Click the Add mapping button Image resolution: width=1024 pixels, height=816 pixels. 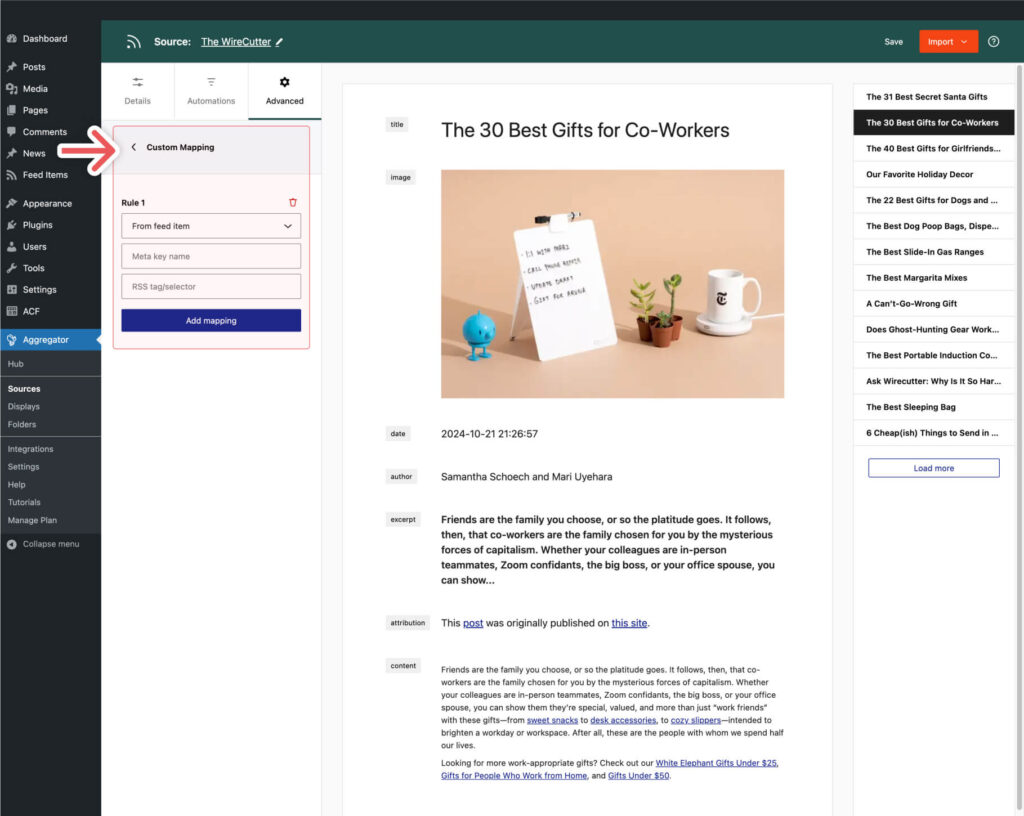coord(211,321)
